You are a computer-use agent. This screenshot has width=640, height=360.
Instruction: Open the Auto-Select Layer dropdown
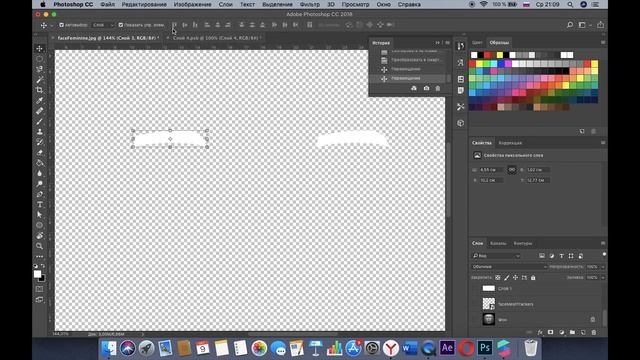pyautogui.click(x=102, y=25)
